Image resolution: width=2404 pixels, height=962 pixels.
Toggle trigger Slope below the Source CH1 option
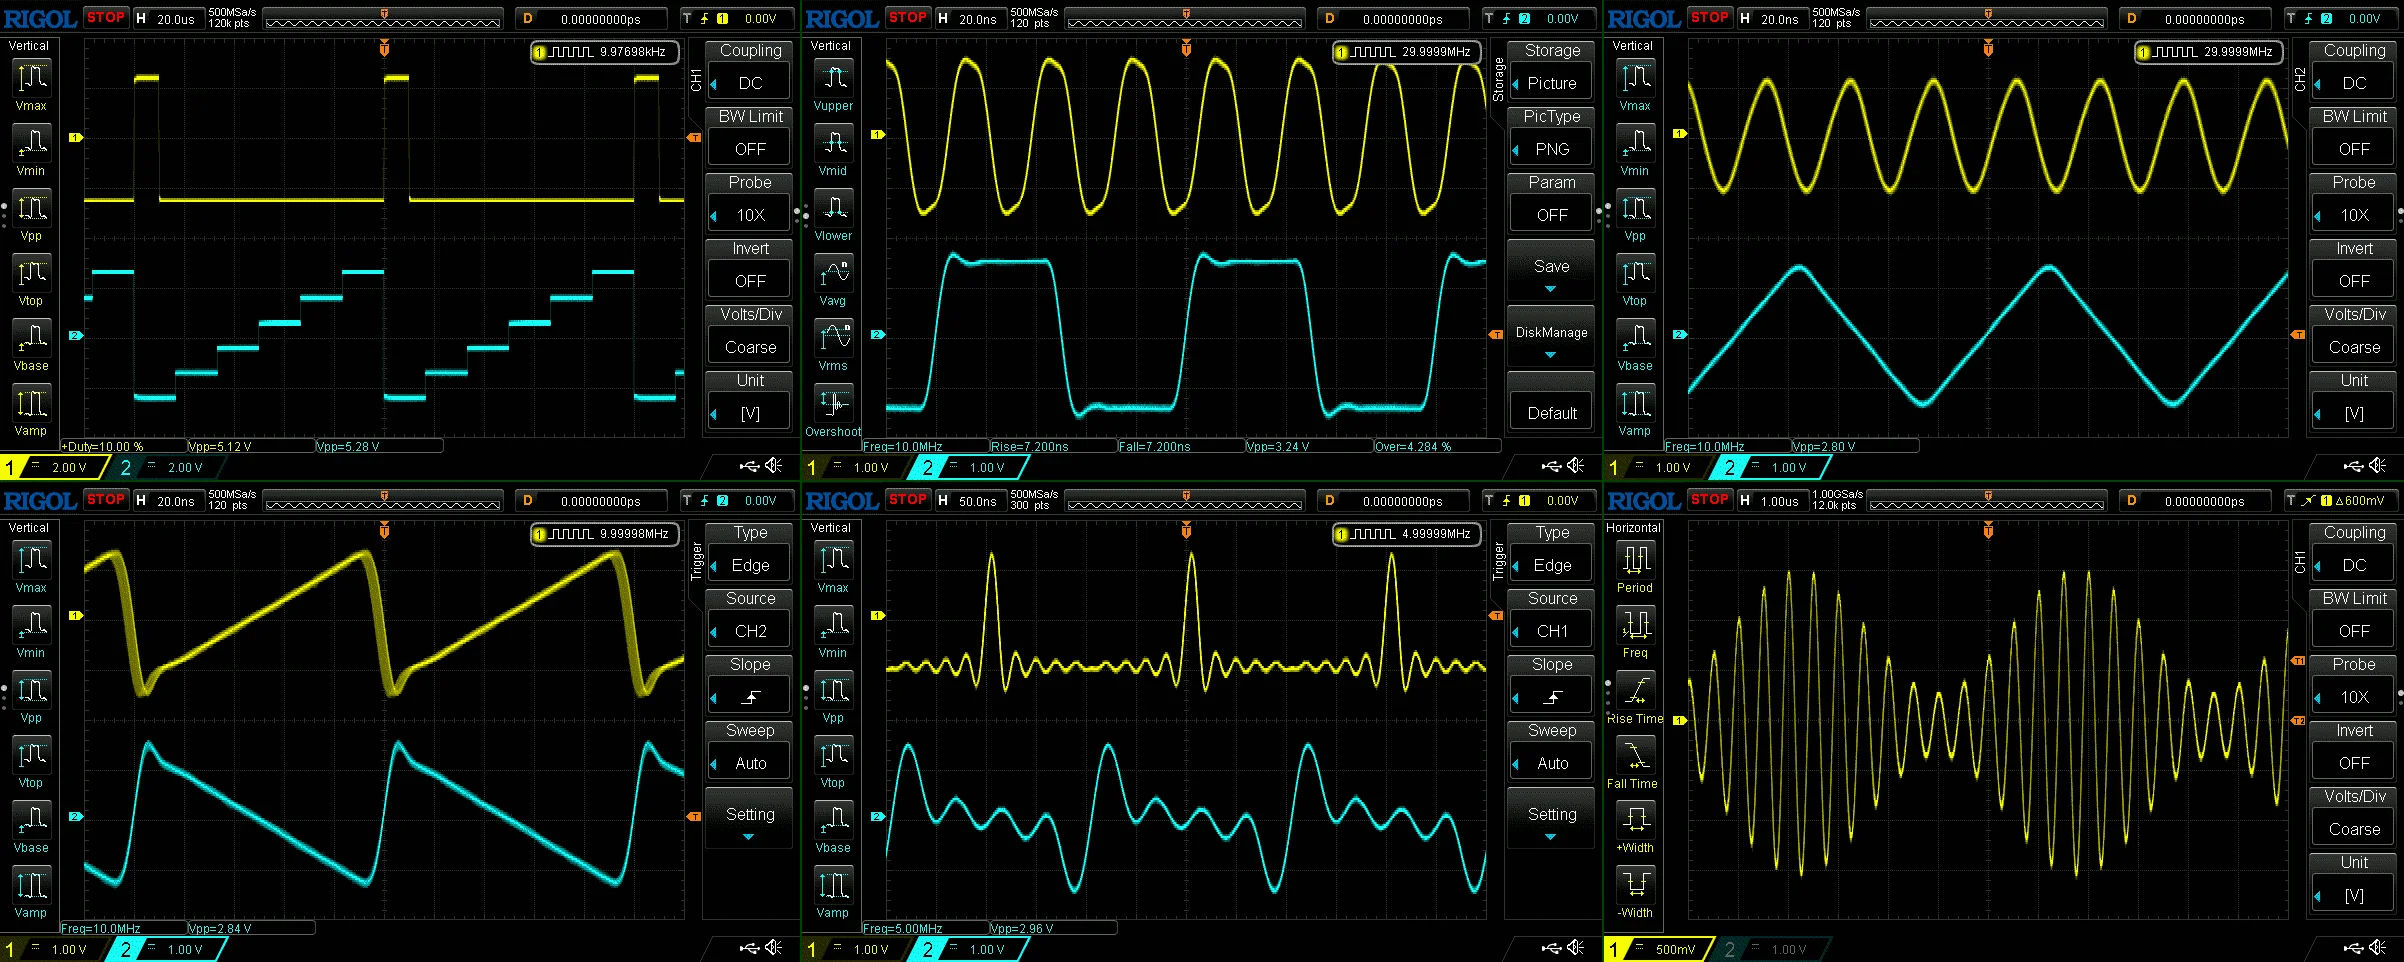[x=1552, y=685]
